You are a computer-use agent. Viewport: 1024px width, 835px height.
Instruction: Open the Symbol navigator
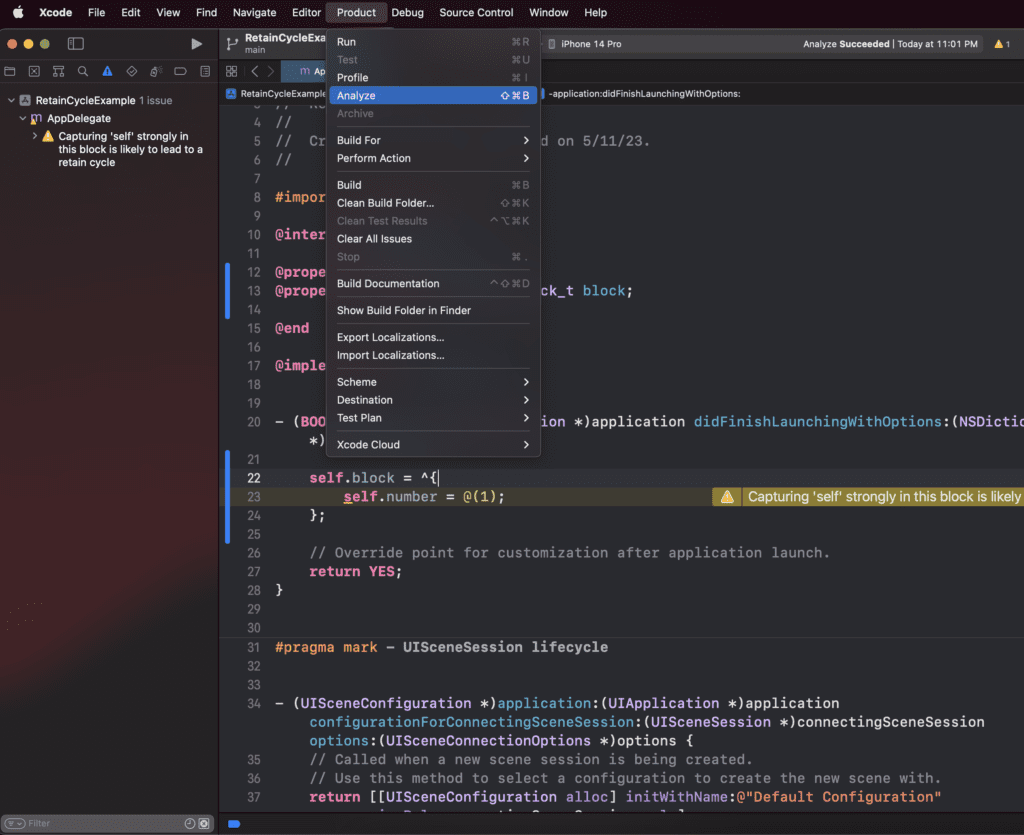[57, 71]
